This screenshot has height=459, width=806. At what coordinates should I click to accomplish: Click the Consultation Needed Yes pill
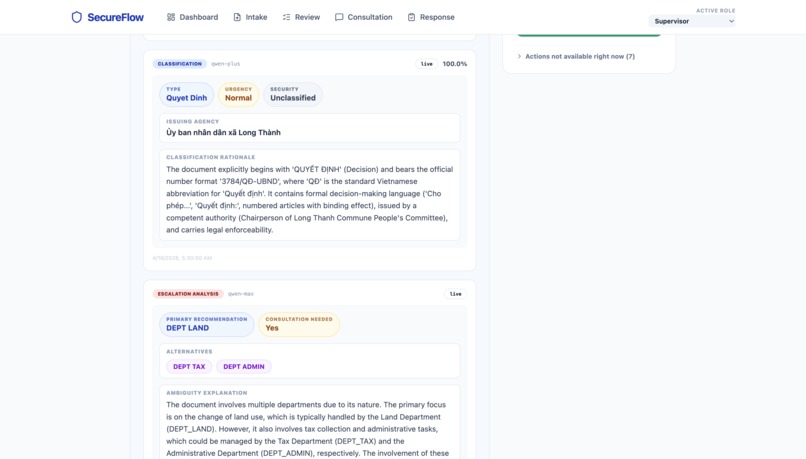299,324
